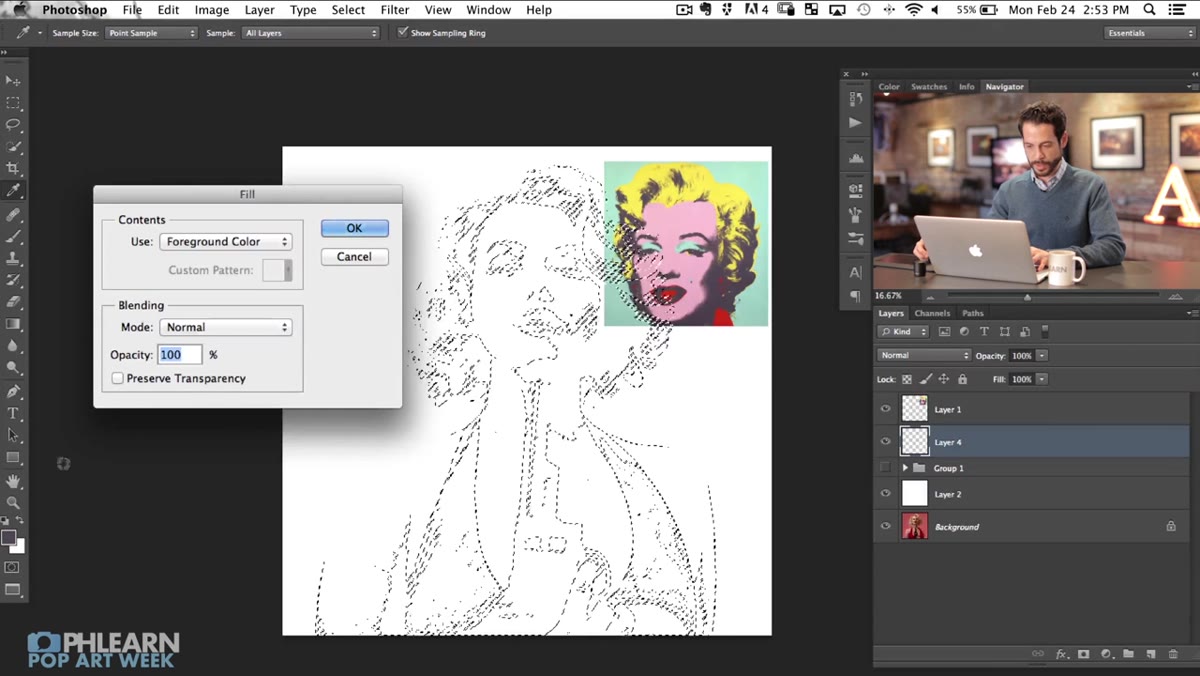Open Sample Size dropdown
The height and width of the screenshot is (676, 1200).
[151, 33]
